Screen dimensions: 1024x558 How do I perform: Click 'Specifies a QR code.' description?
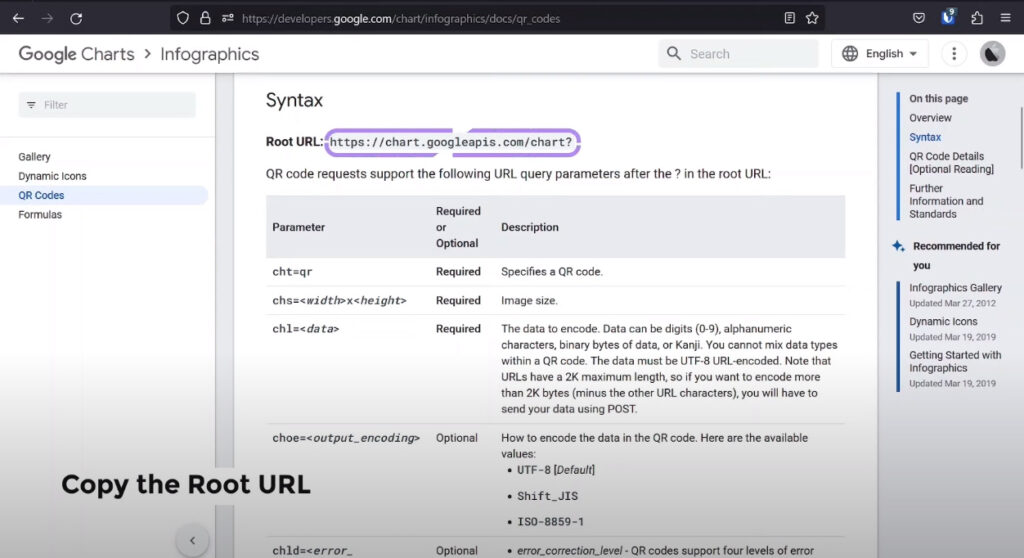pos(552,272)
